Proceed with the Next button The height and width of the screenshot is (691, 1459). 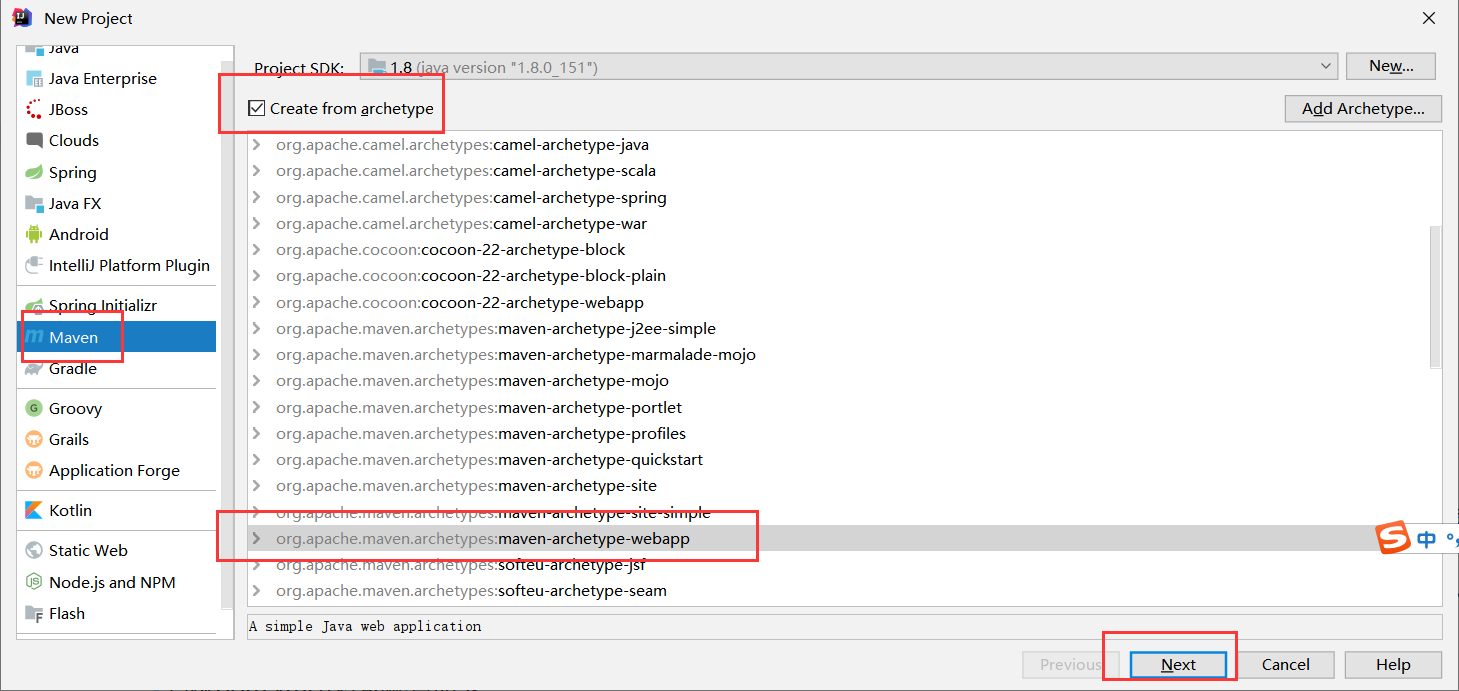1178,665
